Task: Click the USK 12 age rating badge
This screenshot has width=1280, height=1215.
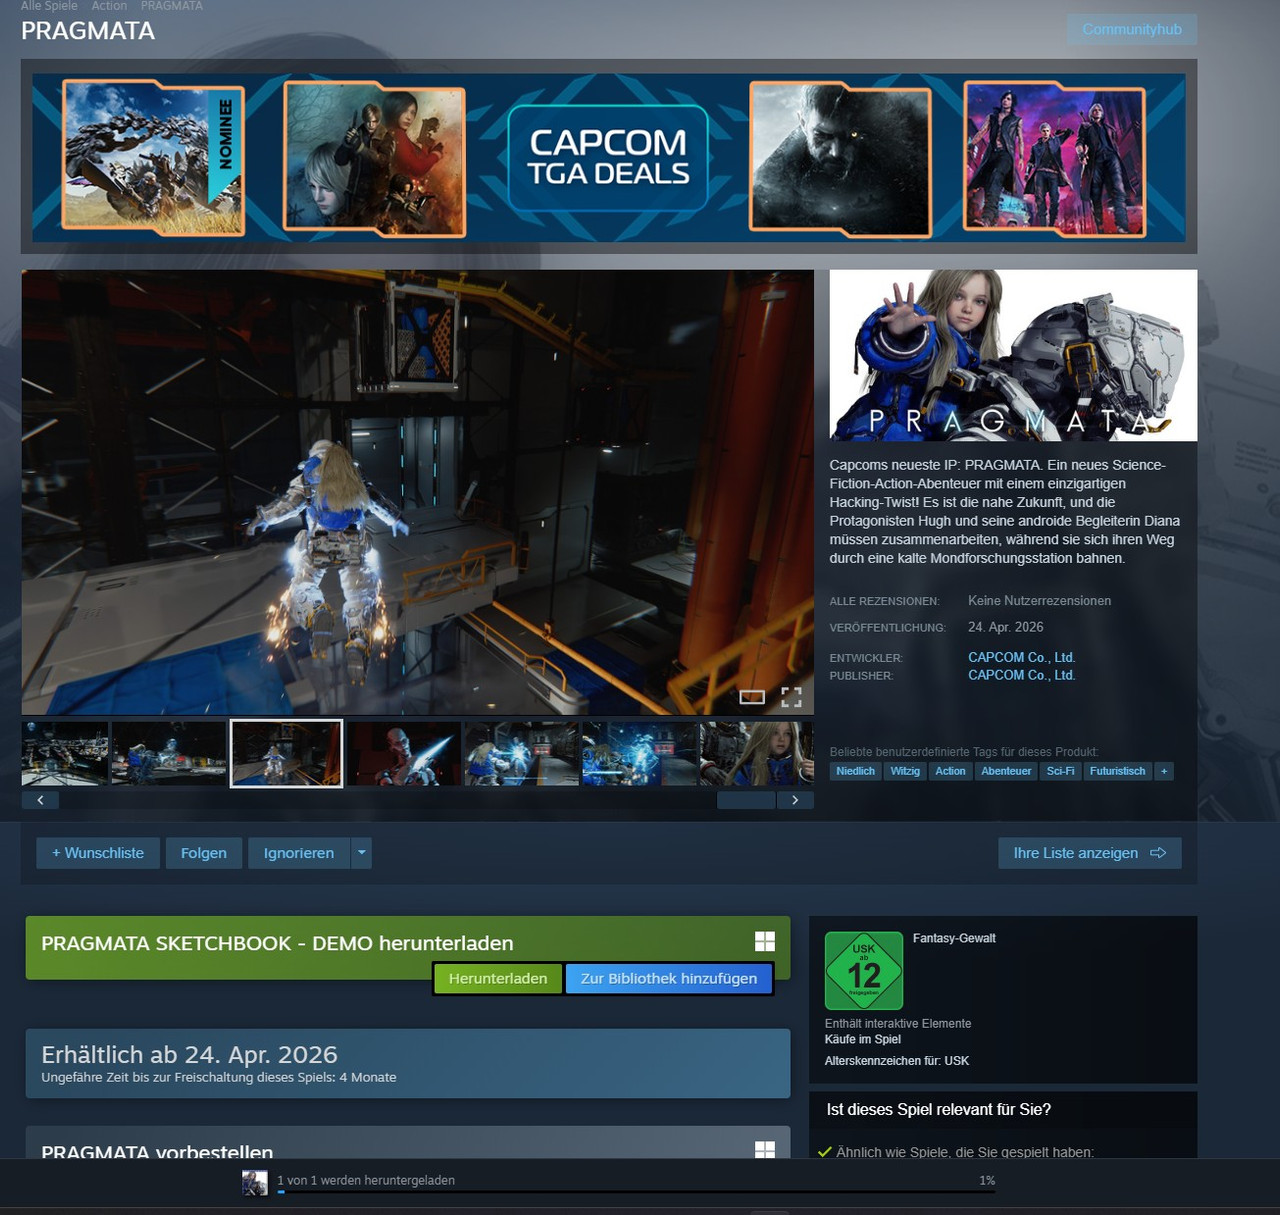Action: (x=864, y=971)
